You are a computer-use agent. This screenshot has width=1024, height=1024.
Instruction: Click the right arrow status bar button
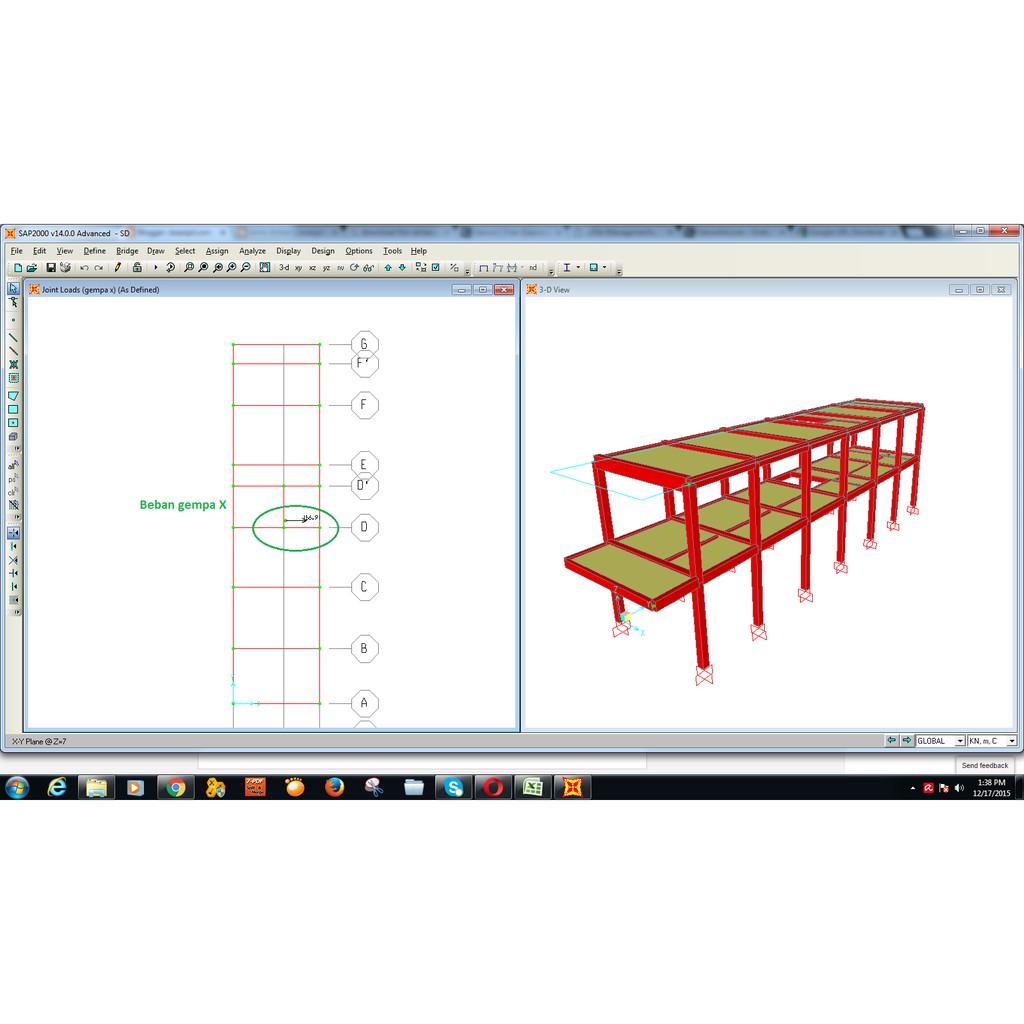point(906,741)
